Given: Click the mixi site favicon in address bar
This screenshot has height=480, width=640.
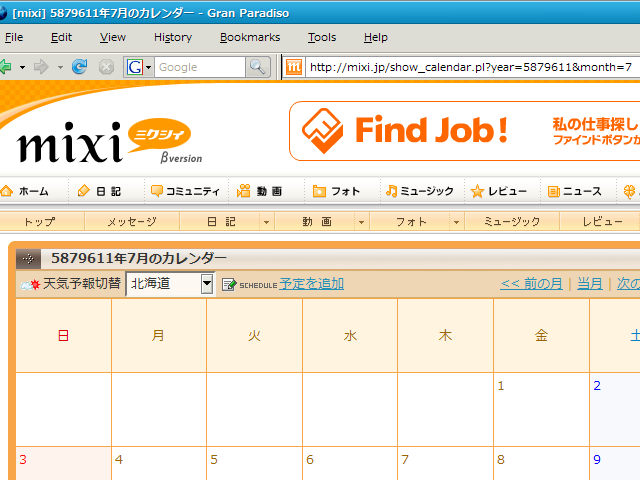Looking at the screenshot, I should click(294, 67).
